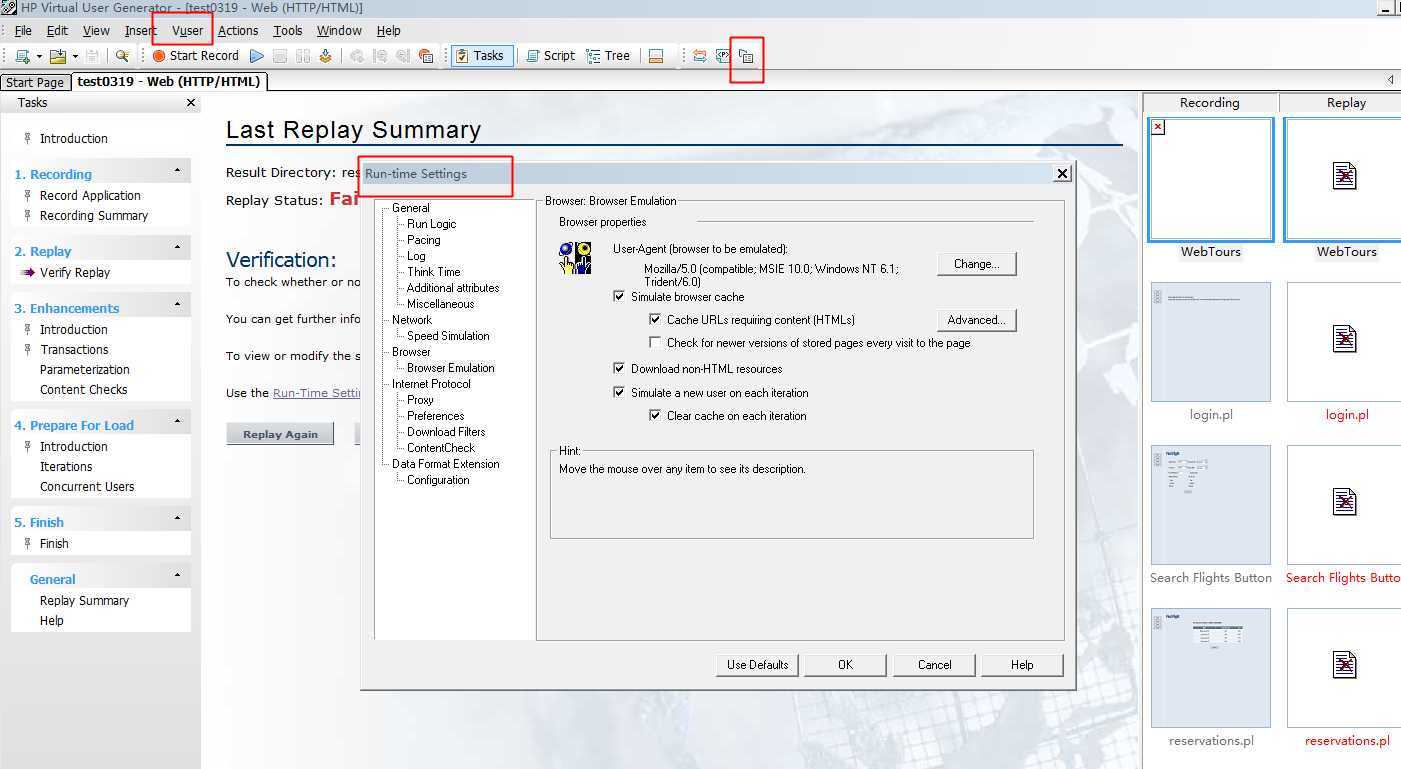Select Download Filters in settings tree
The width and height of the screenshot is (1401, 769).
tap(446, 432)
